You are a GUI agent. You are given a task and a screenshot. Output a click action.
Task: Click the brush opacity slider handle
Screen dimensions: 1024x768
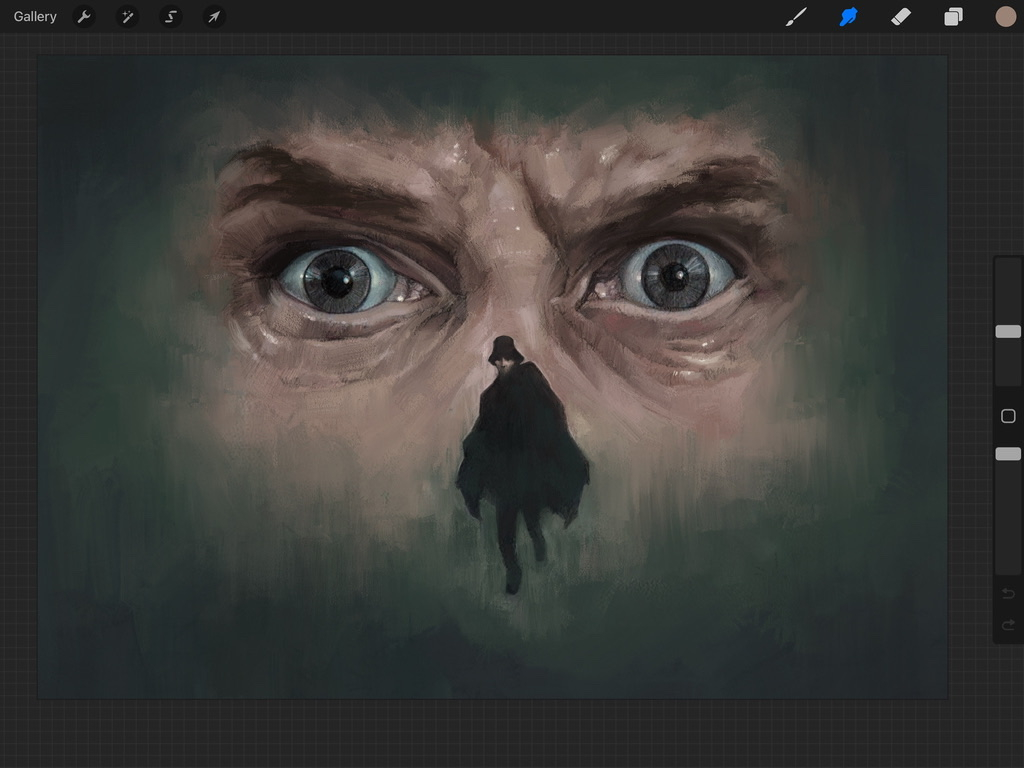point(1008,454)
